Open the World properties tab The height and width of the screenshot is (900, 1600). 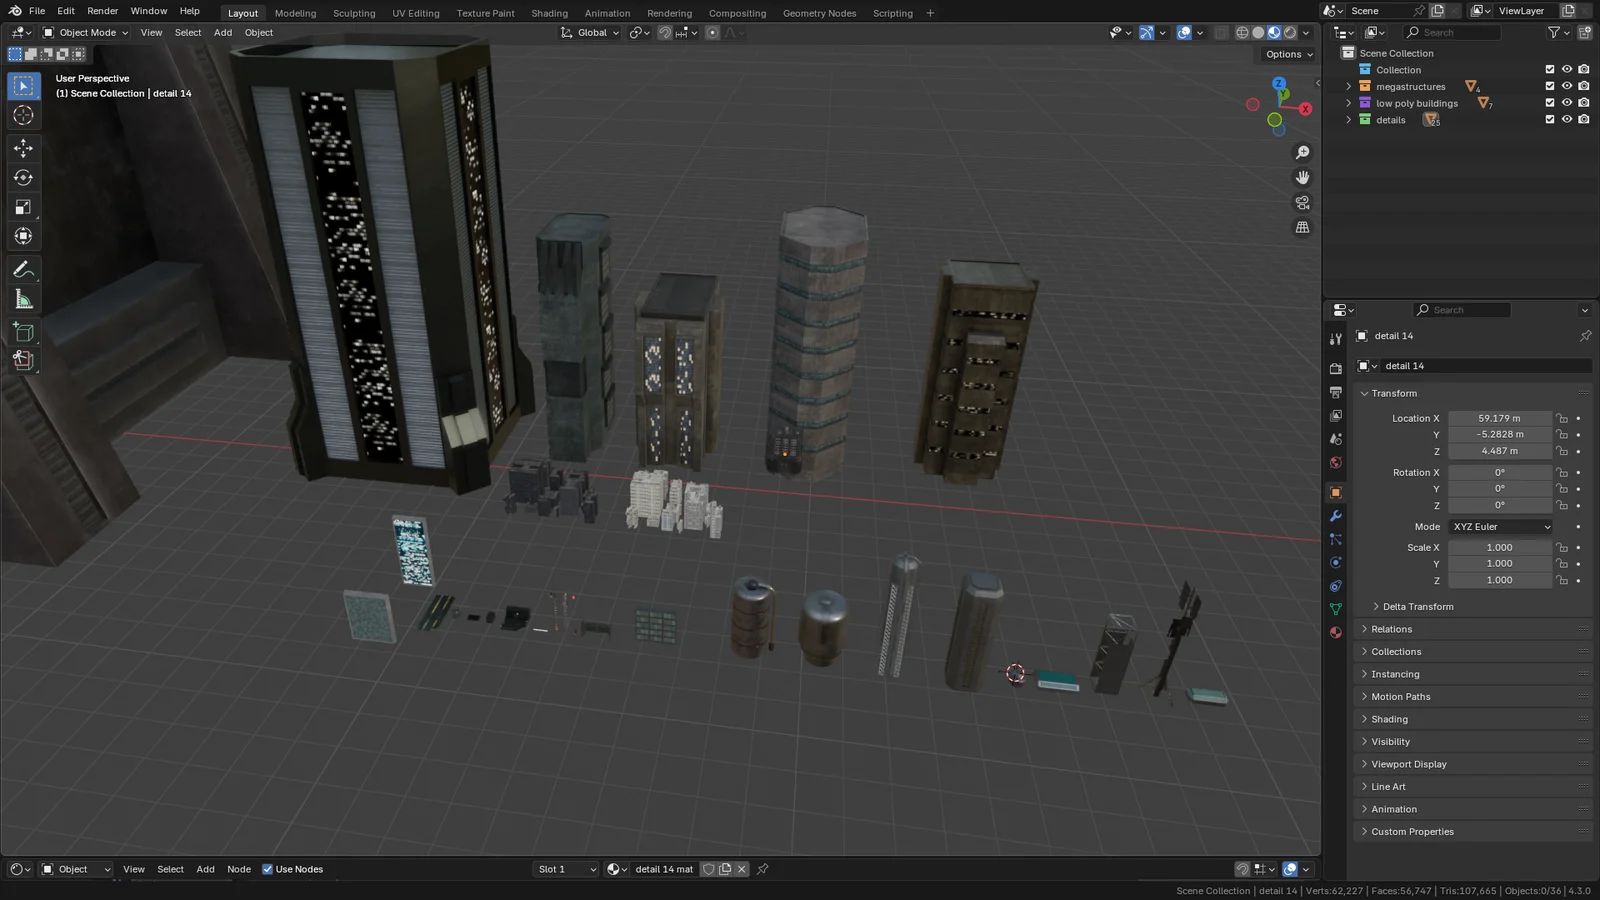(1336, 463)
